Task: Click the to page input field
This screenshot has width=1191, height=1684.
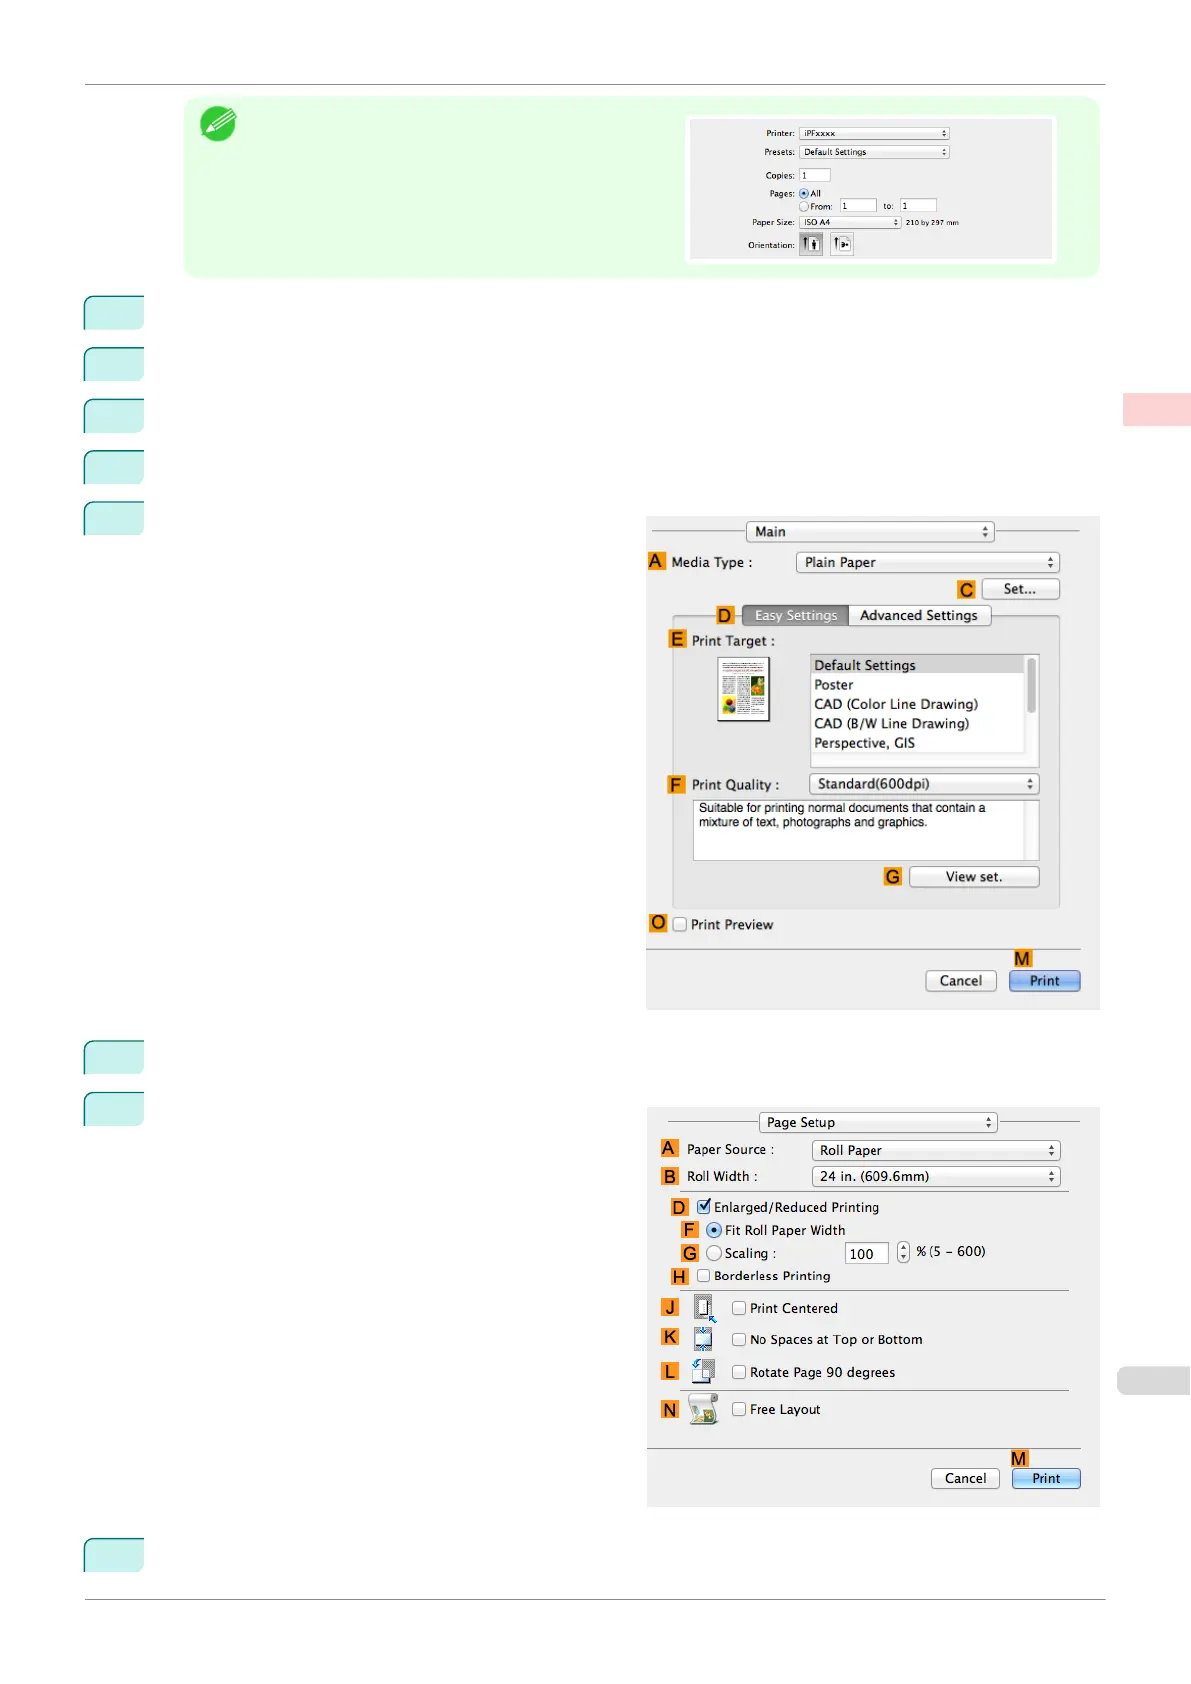Action: 918,206
